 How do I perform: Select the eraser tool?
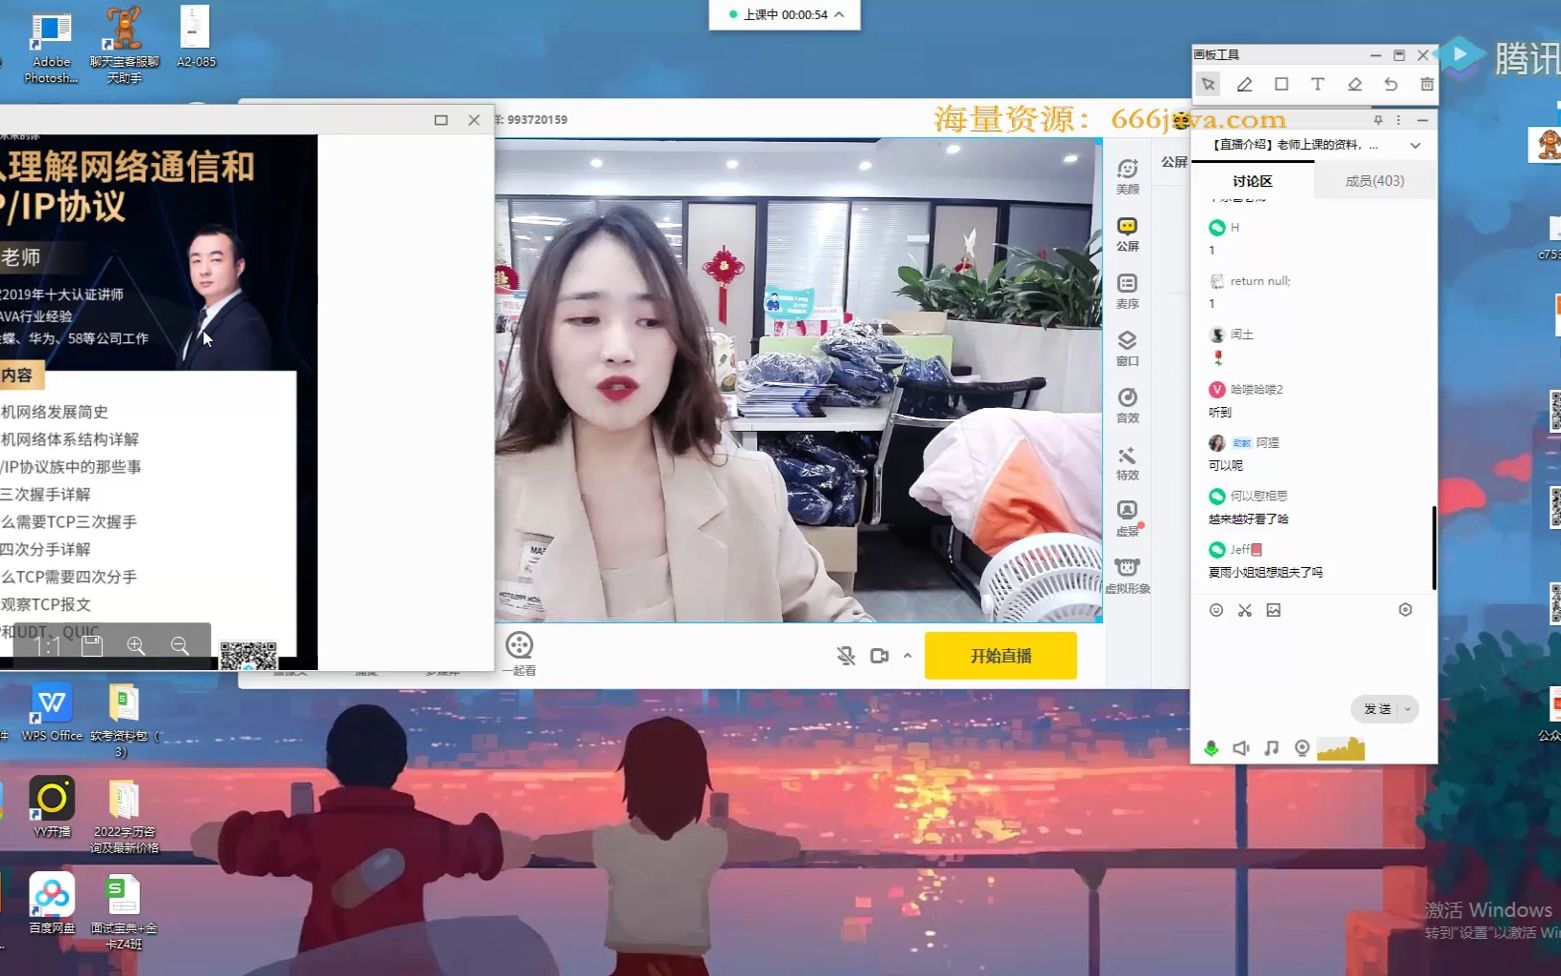(x=1354, y=85)
